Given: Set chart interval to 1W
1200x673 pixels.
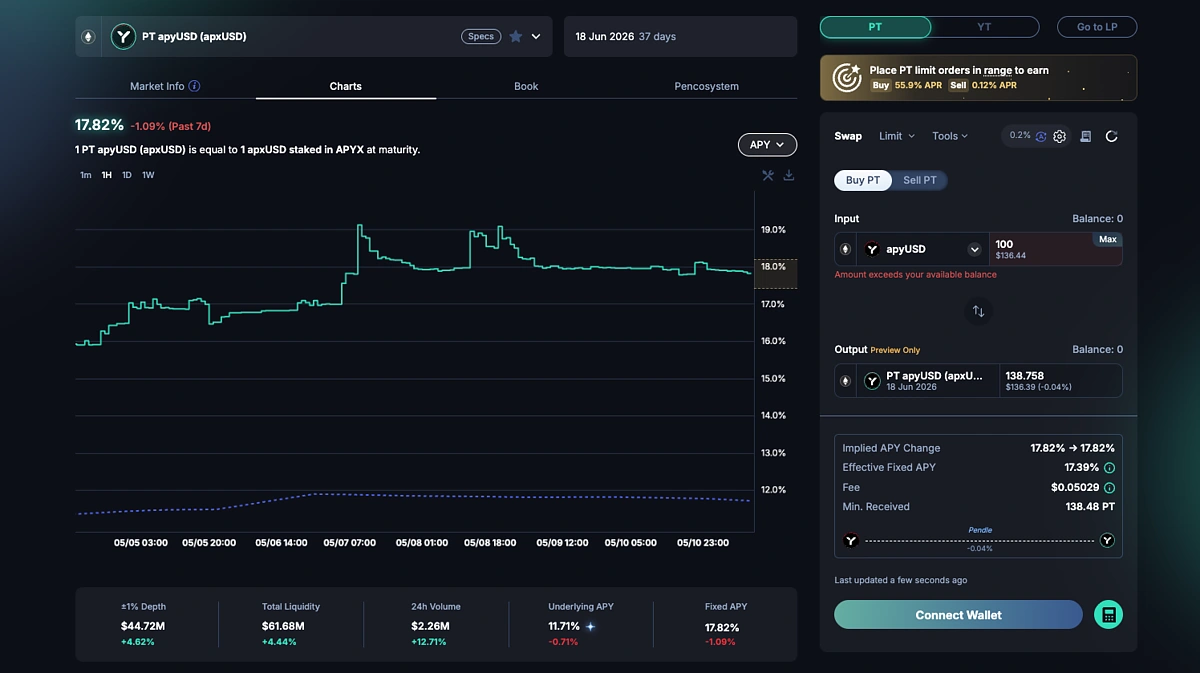Looking at the screenshot, I should [x=148, y=175].
